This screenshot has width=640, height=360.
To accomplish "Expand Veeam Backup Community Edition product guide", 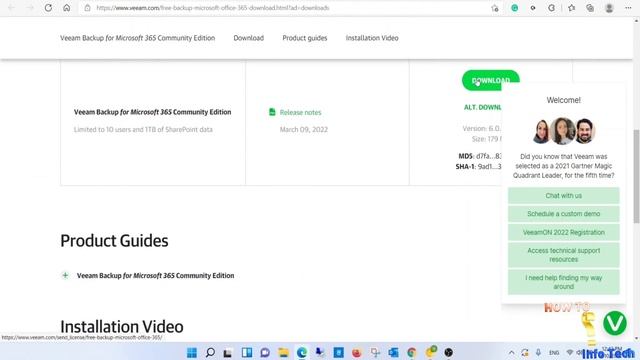I will point(65,276).
